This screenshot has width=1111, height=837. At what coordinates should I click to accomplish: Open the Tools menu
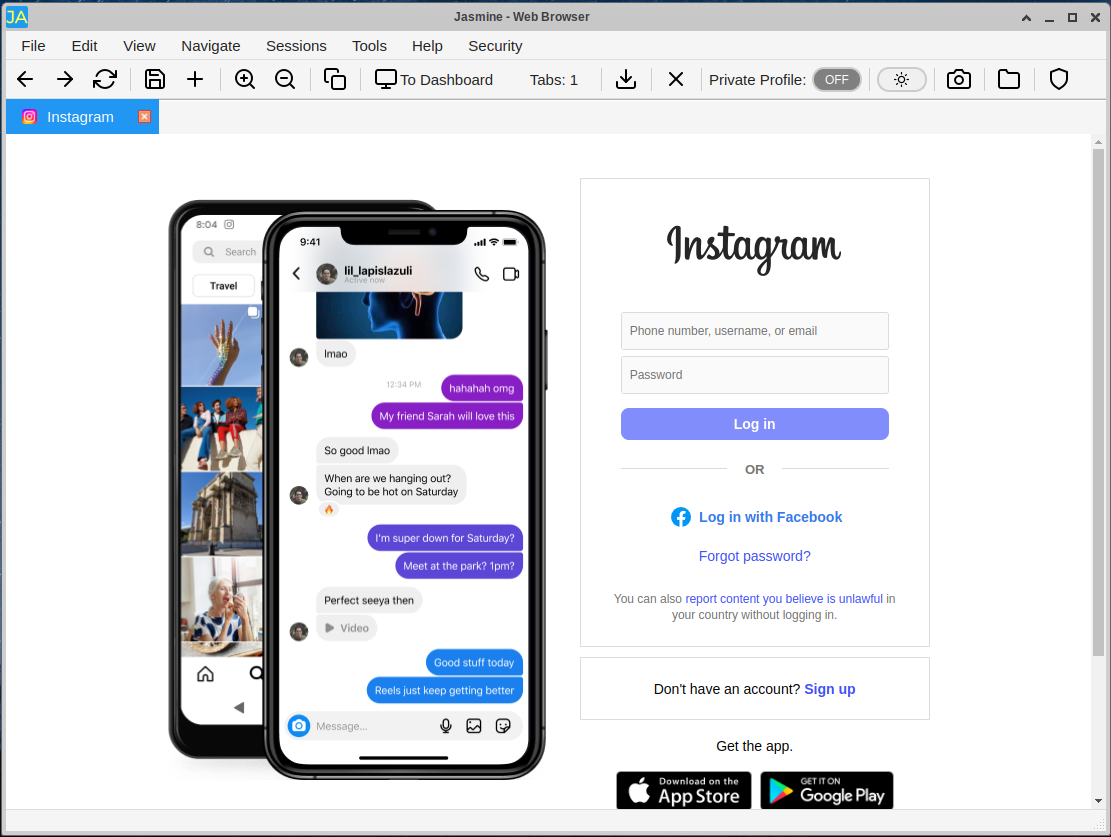tap(369, 46)
